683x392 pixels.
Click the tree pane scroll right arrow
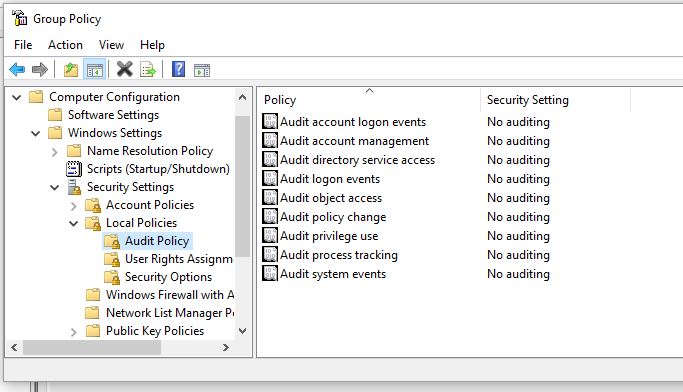coord(225,348)
